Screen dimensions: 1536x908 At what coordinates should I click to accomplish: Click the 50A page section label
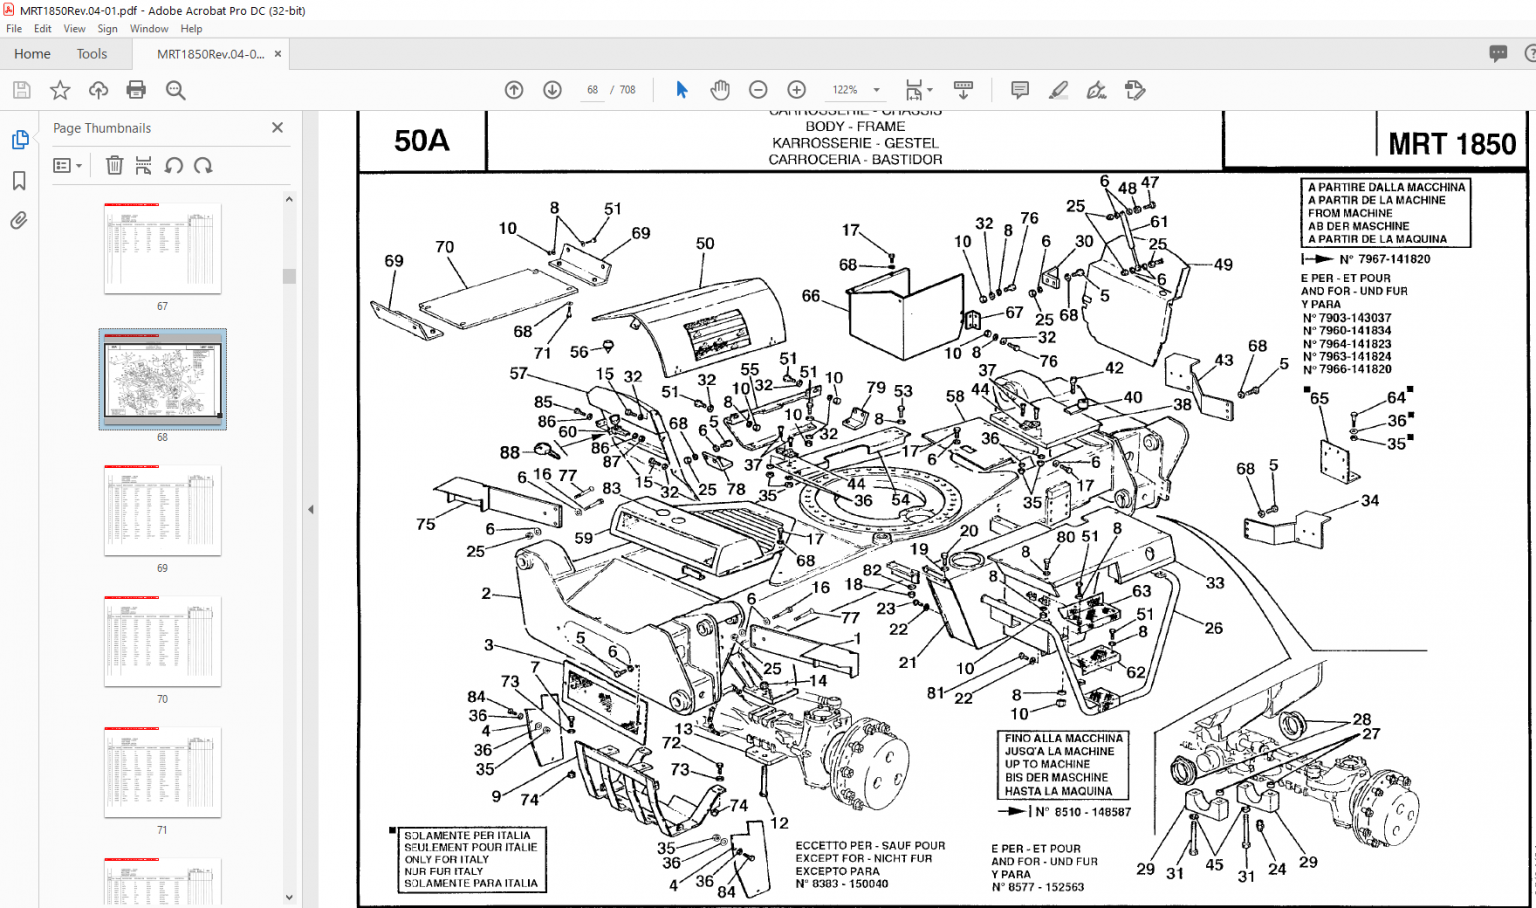click(422, 141)
